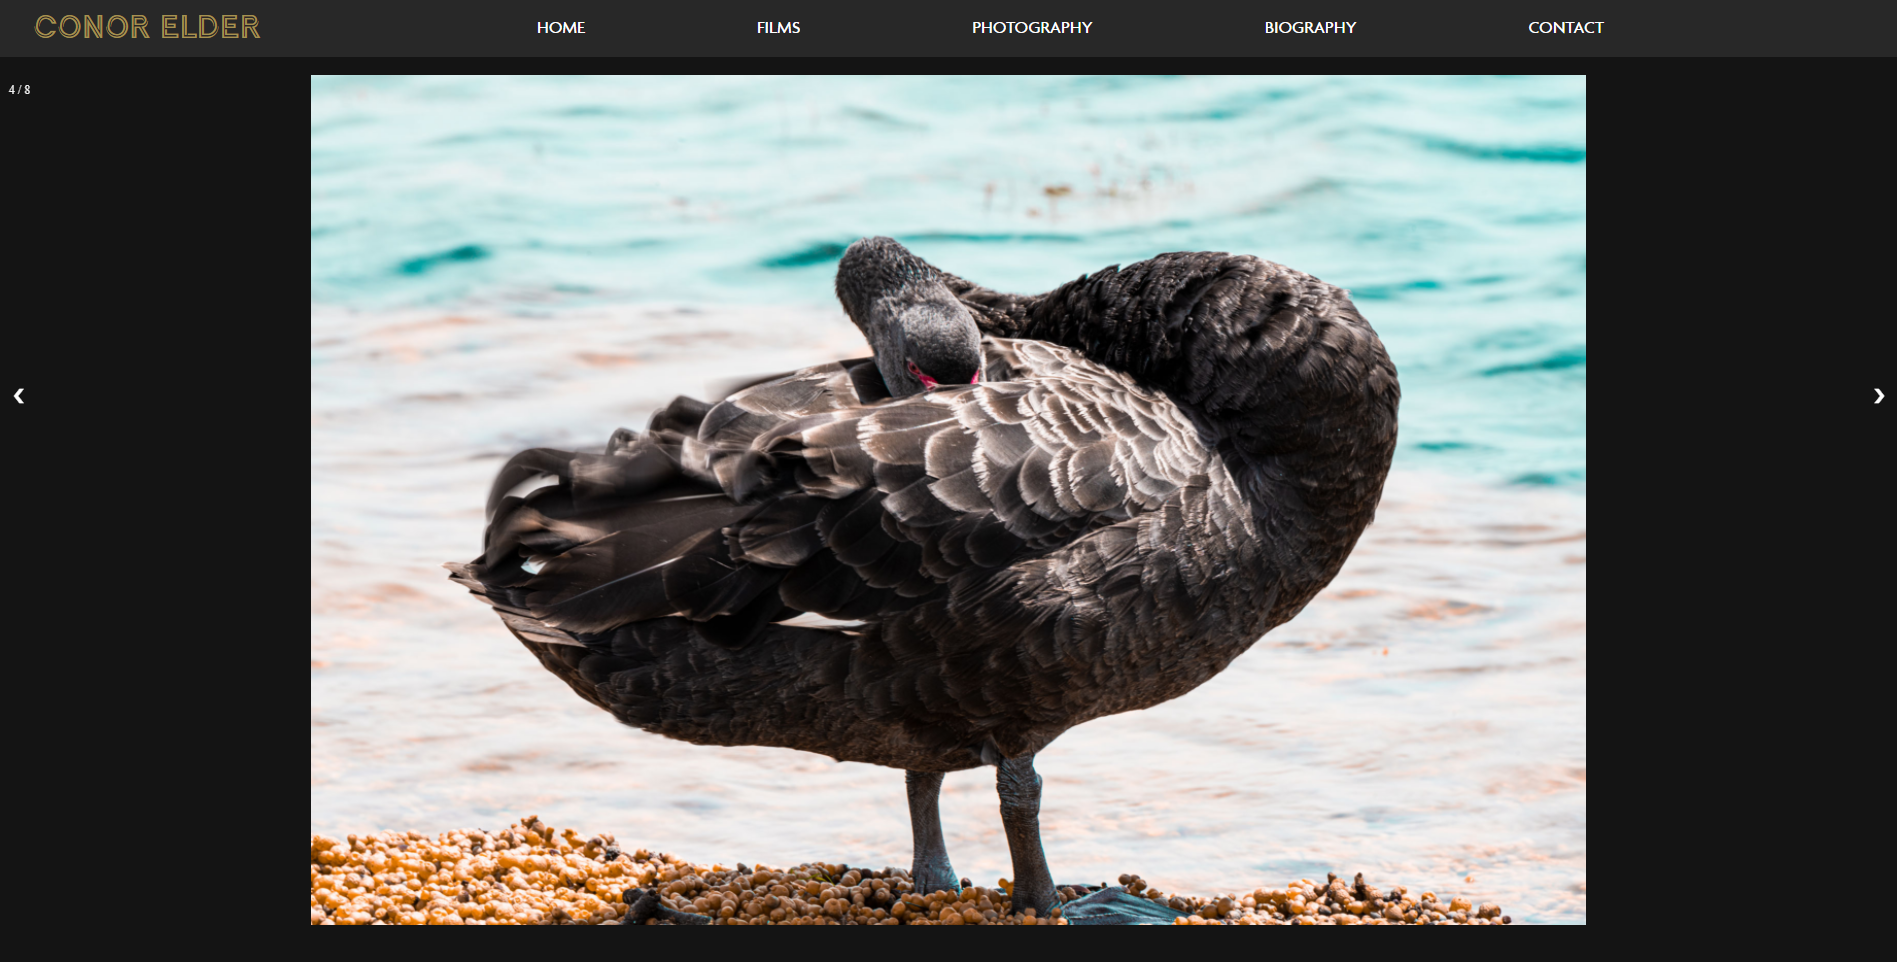Click the black swan photo
The image size is (1897, 962).
point(948,500)
